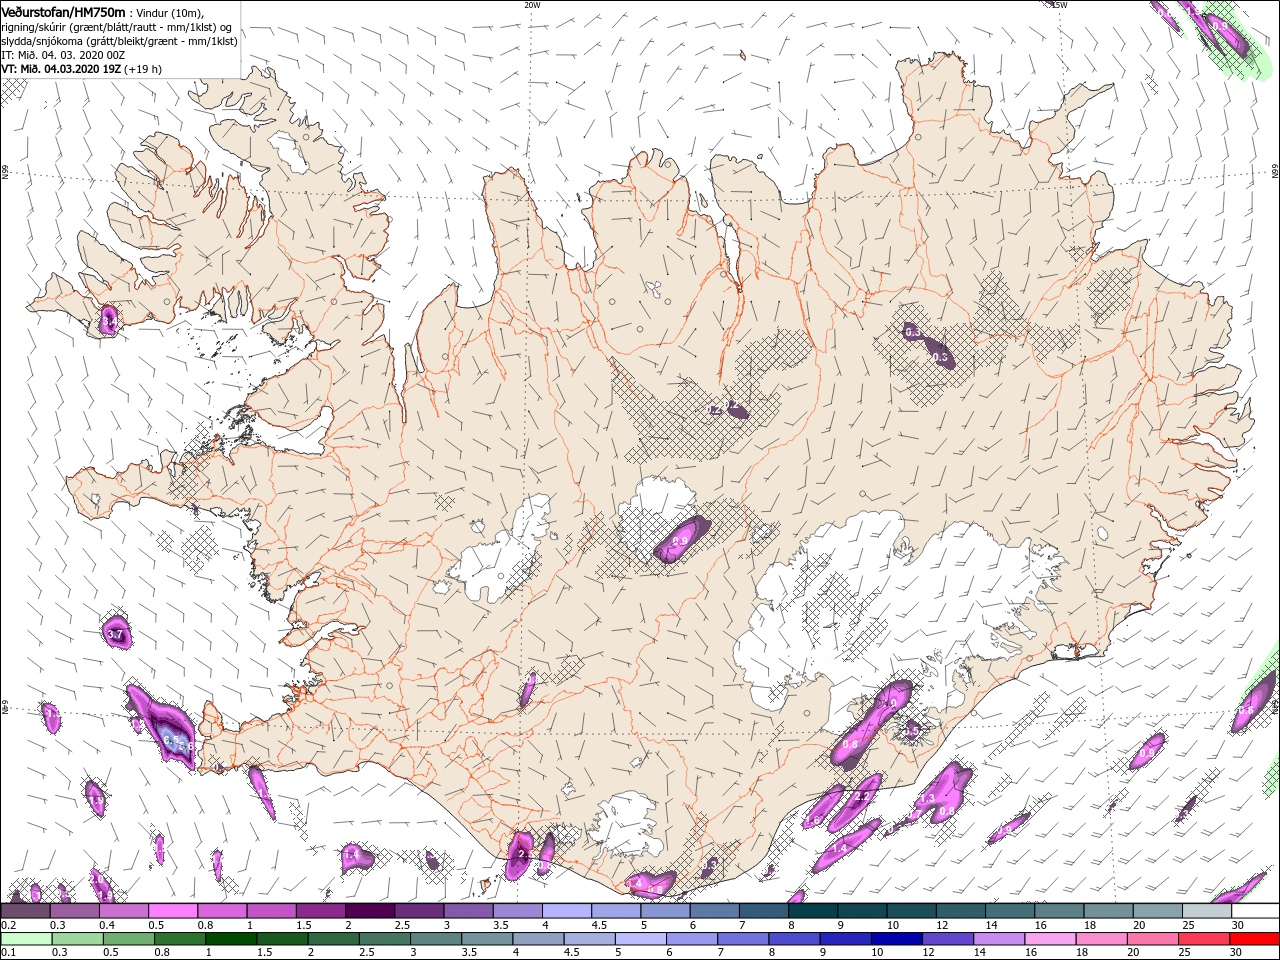The width and height of the screenshot is (1280, 960).
Task: Click the 'VT: Mið. 04.03.2020 19Z' valid time
Action: (x=61, y=69)
